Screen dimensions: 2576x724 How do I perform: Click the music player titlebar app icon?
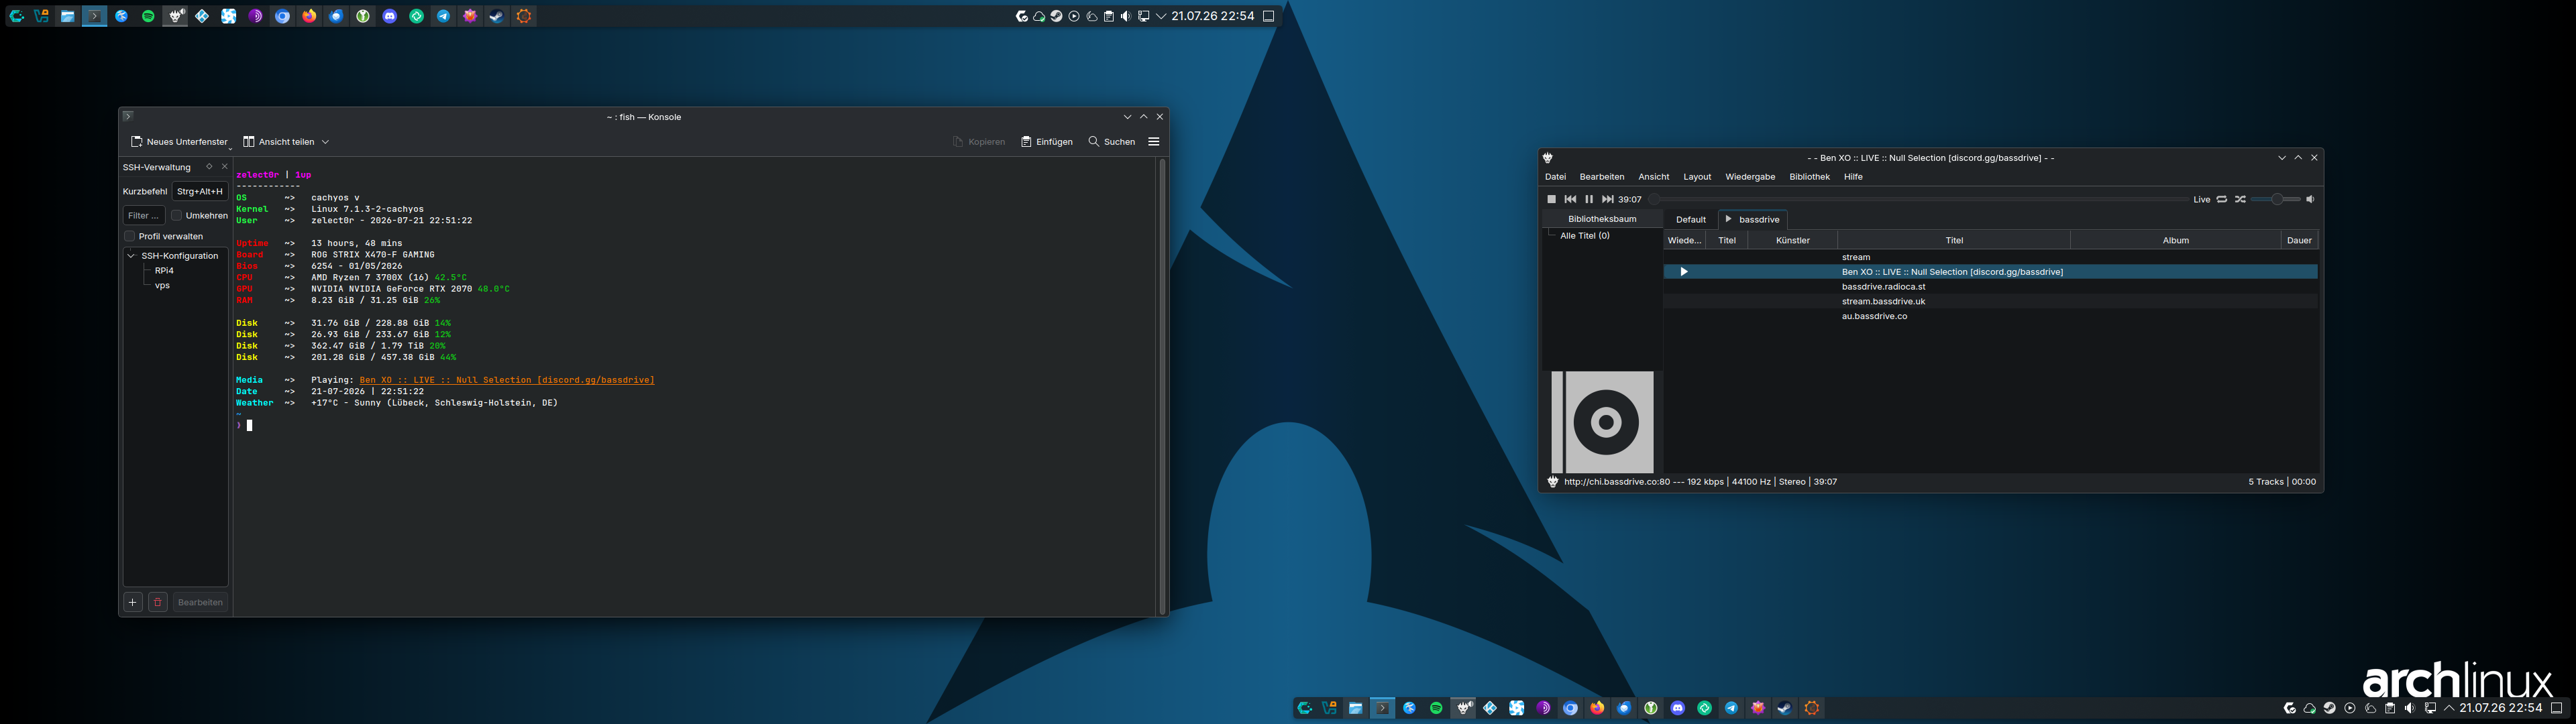[x=1548, y=158]
